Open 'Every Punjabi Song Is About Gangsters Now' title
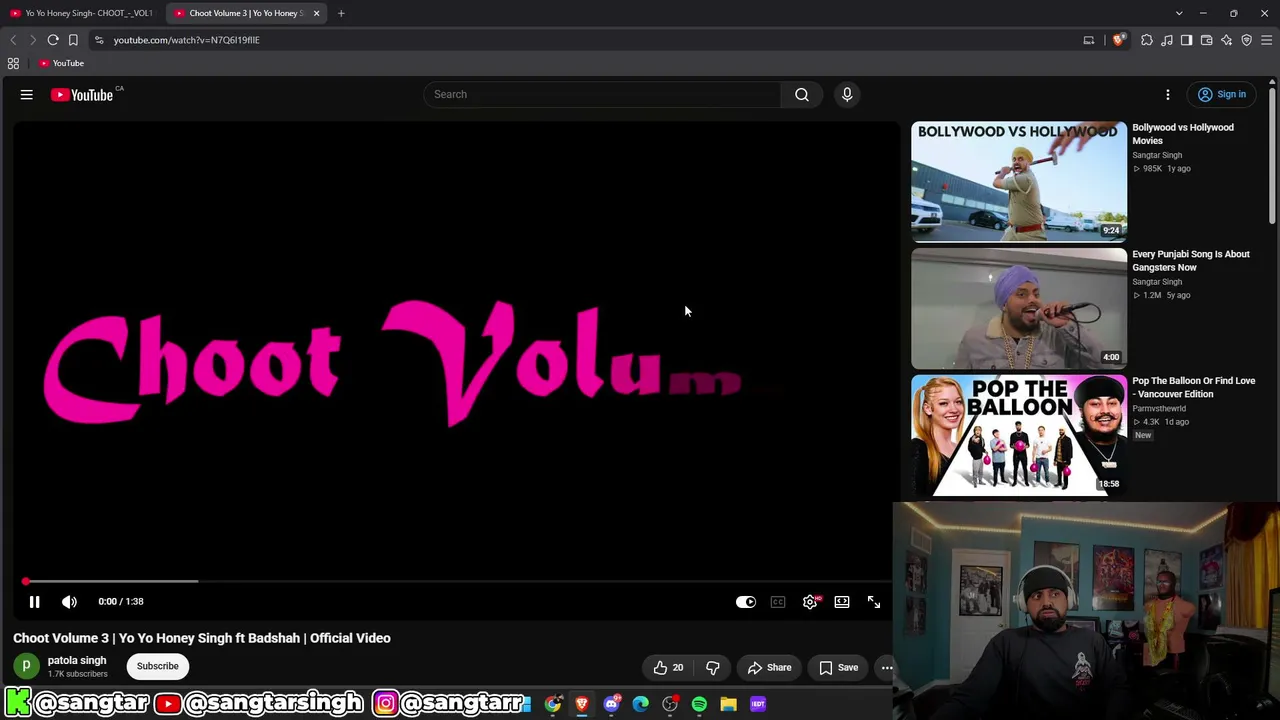The image size is (1280, 720). pyautogui.click(x=1191, y=261)
